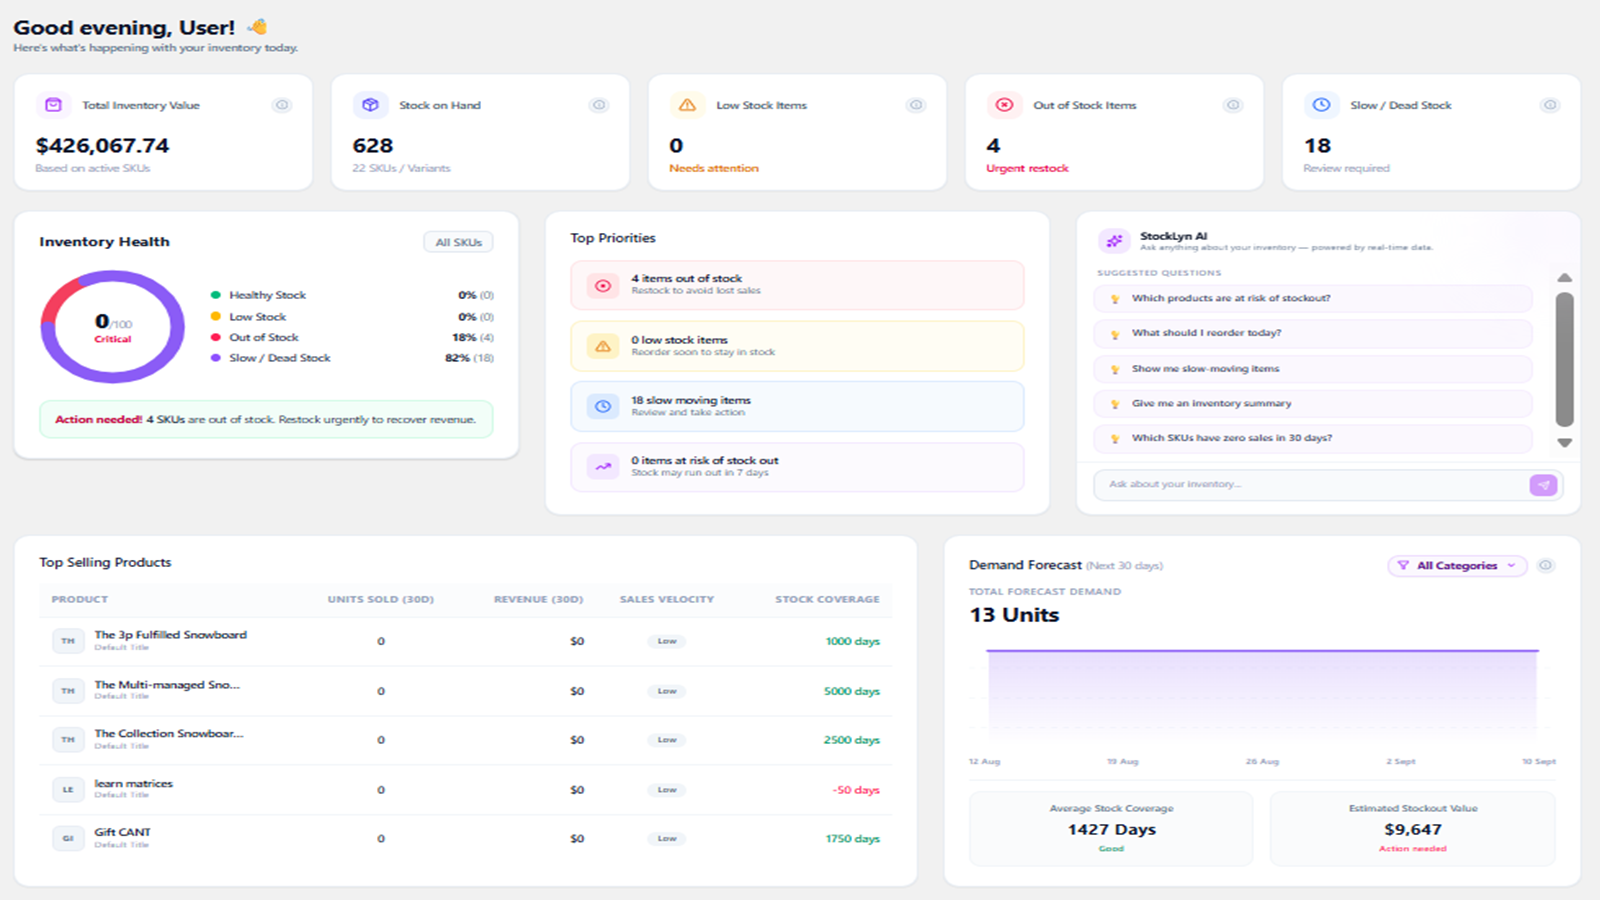The height and width of the screenshot is (900, 1600).
Task: Click the up arrow of suggested questions scrollbar
Action: (1565, 278)
